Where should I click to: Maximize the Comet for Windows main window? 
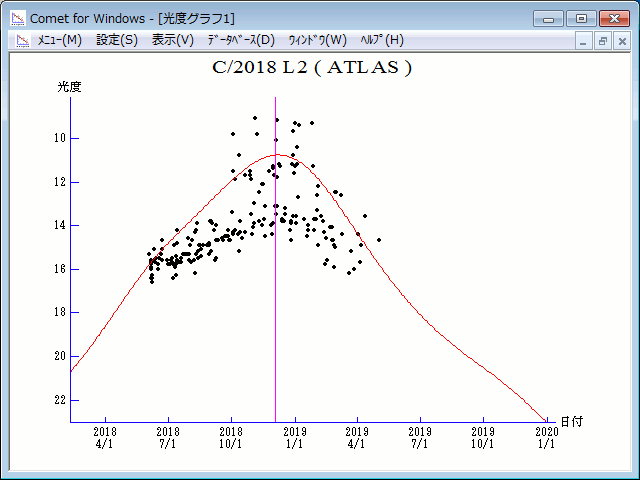pyautogui.click(x=580, y=17)
